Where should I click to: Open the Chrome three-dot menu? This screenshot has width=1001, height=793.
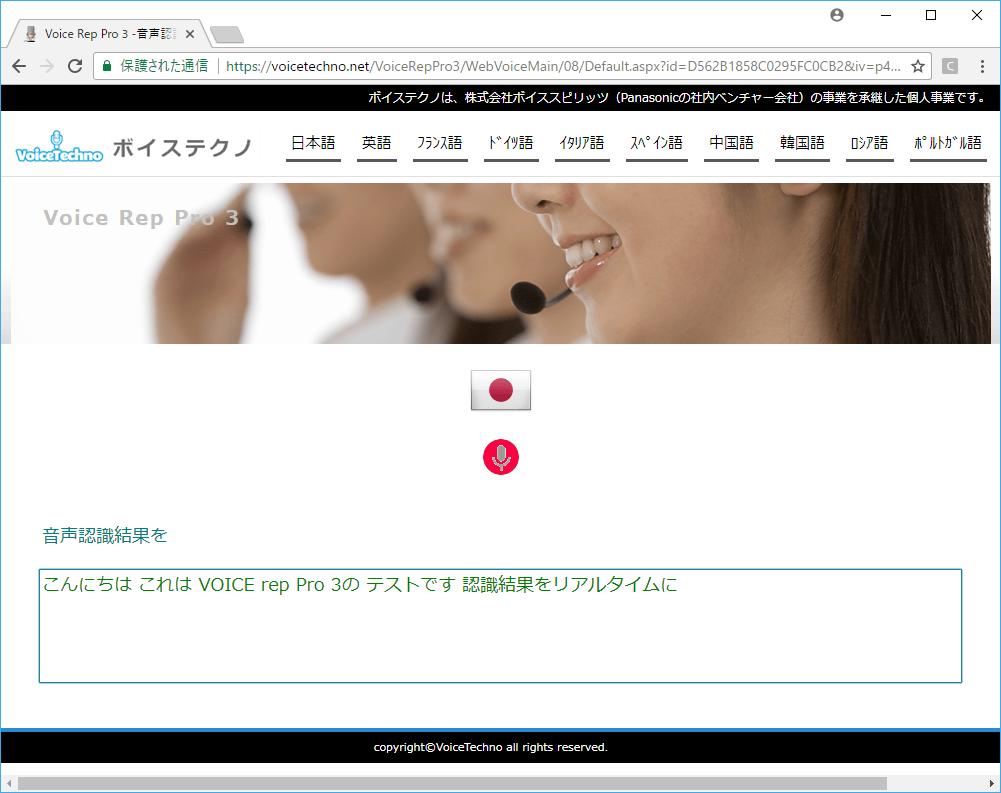coord(982,66)
